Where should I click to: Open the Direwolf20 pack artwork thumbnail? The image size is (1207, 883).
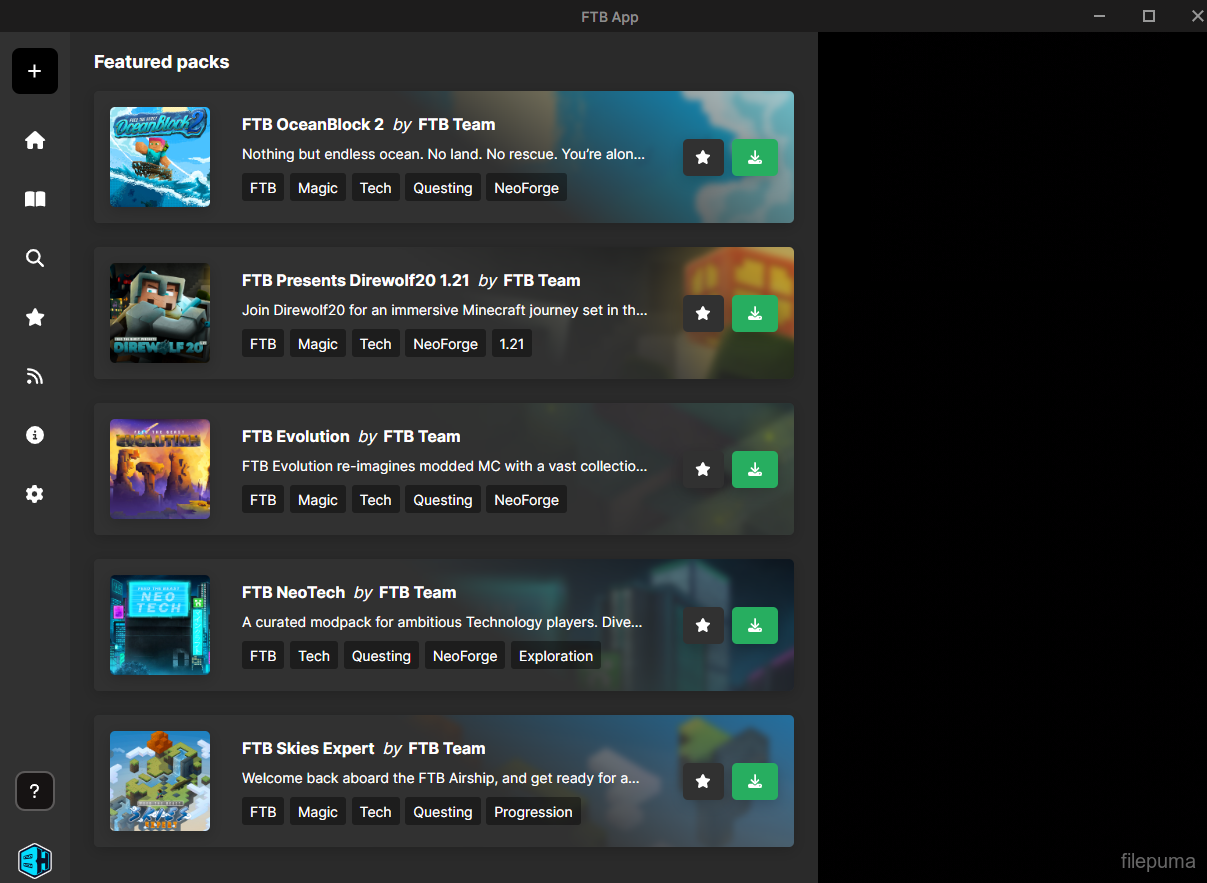[x=160, y=313]
